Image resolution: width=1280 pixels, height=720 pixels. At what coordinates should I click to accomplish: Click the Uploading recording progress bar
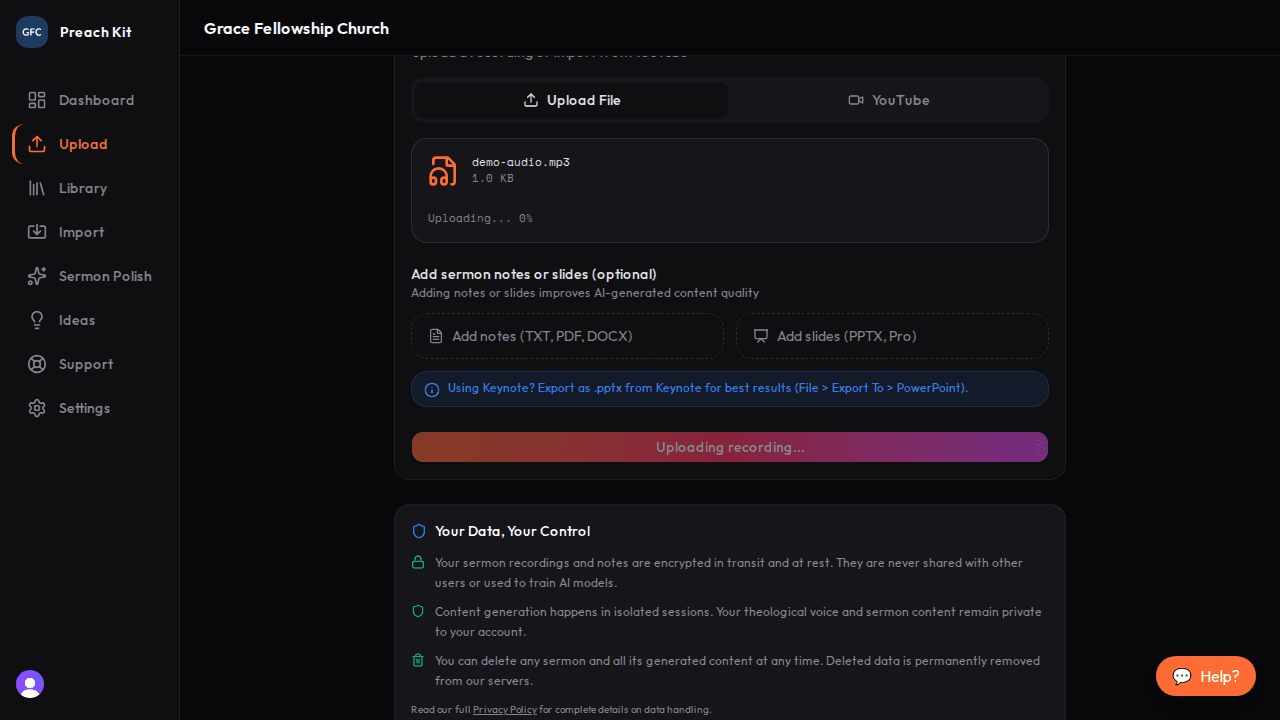(730, 447)
